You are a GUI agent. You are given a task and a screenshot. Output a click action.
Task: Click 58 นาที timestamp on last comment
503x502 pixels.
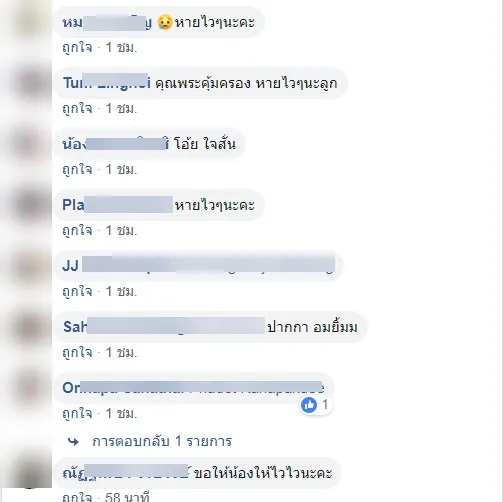pyautogui.click(x=127, y=497)
